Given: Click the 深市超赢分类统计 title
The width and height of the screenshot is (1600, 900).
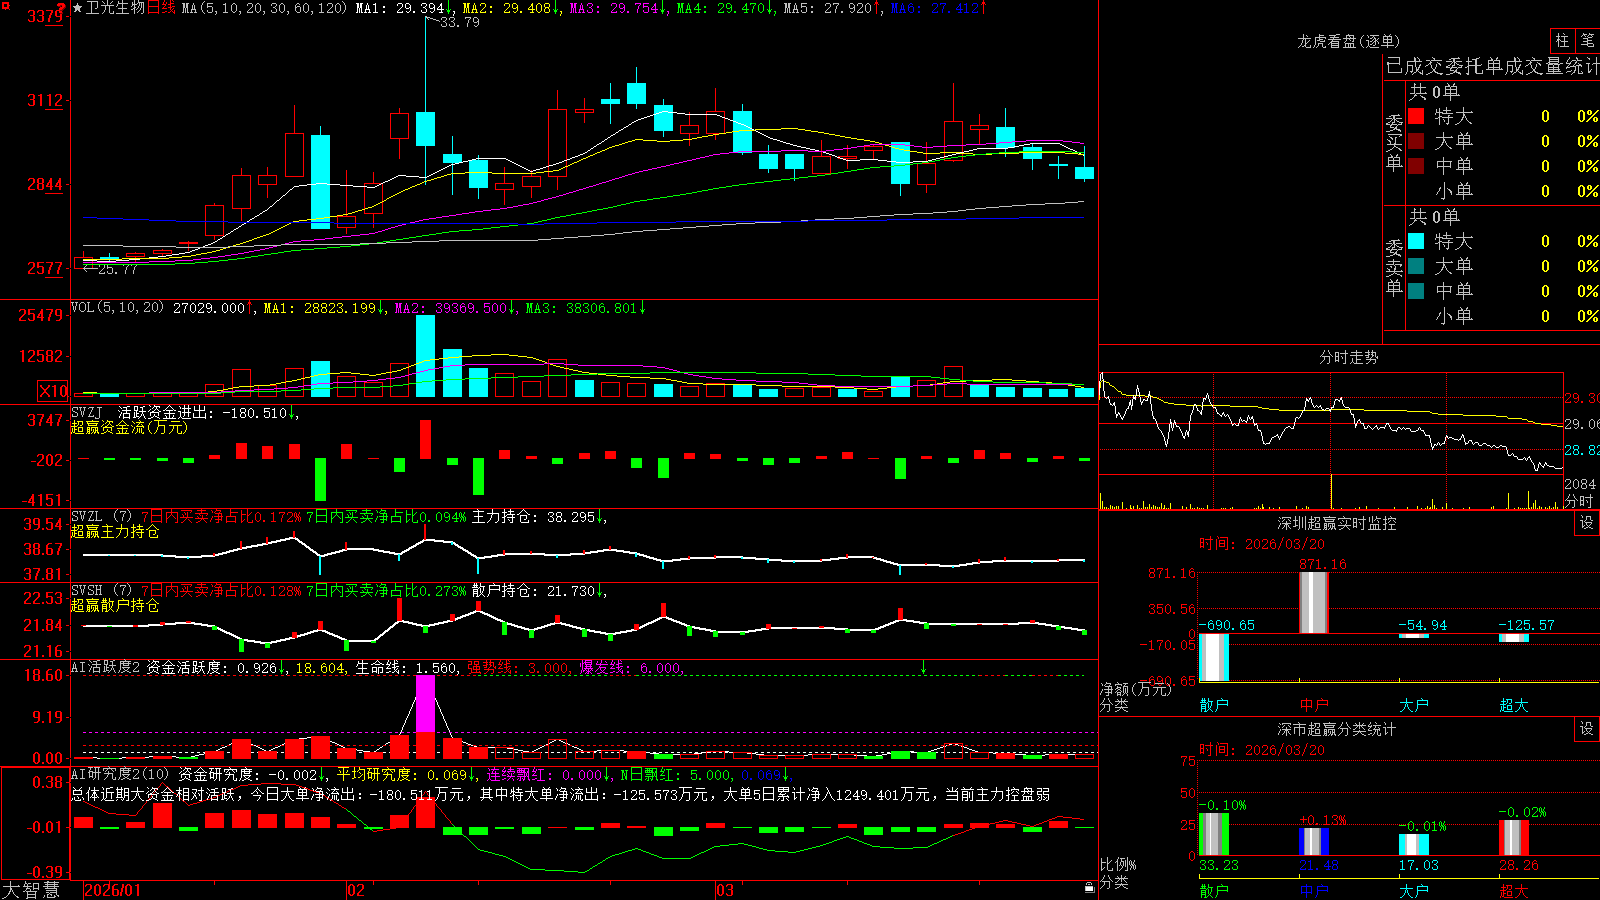Looking at the screenshot, I should 1337,729.
